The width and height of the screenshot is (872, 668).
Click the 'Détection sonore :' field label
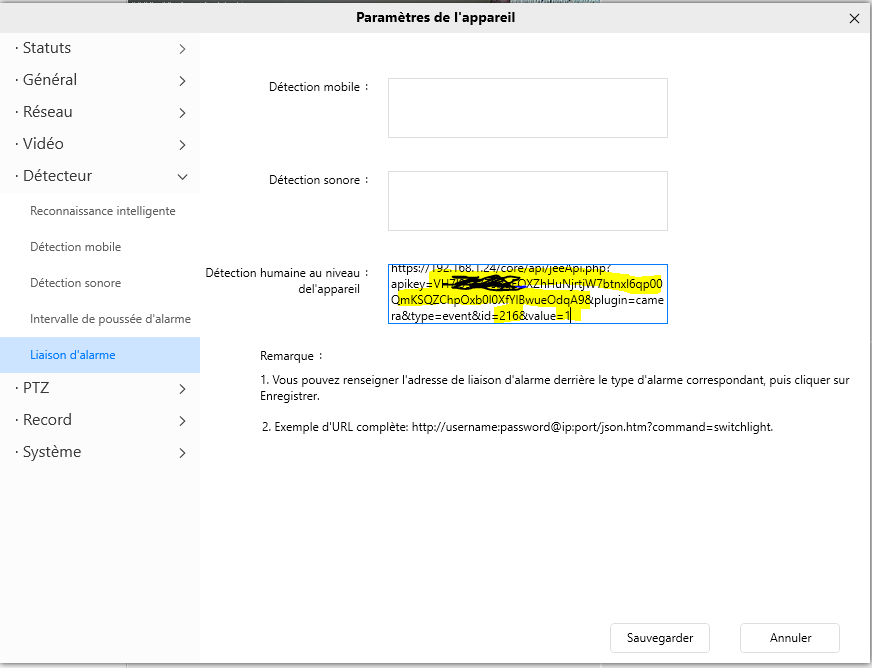click(x=319, y=180)
